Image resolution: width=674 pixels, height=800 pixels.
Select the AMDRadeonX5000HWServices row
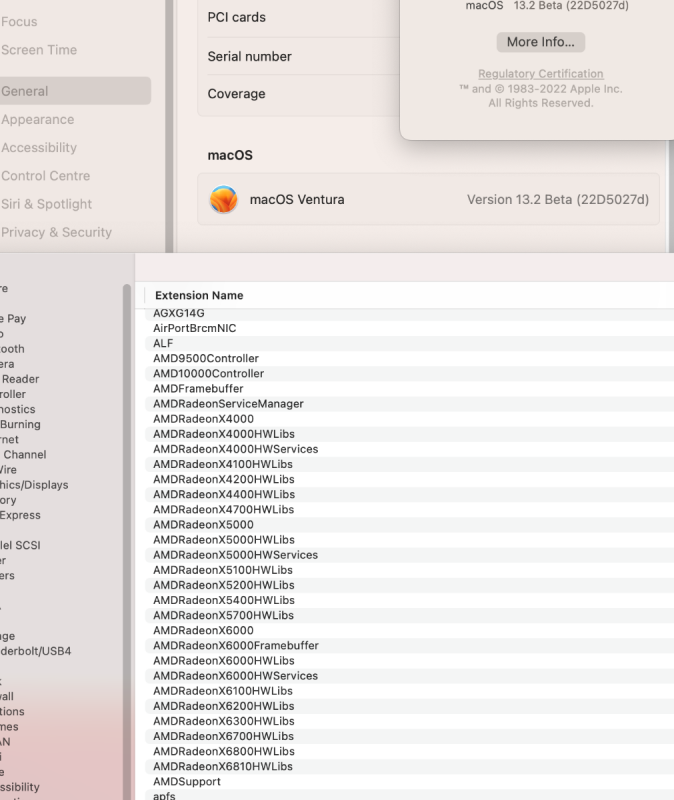(x=409, y=555)
